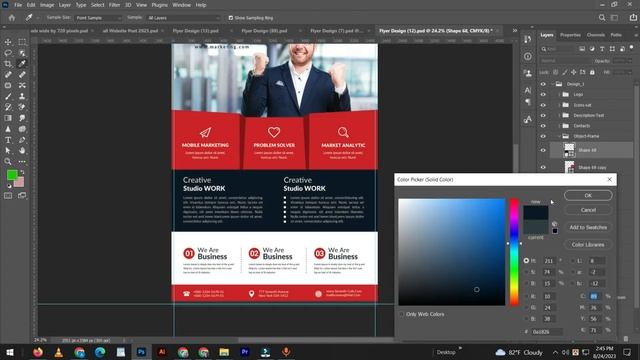Collapse the Object-Frame group
Image resolution: width=640 pixels, height=360 pixels.
[559, 136]
